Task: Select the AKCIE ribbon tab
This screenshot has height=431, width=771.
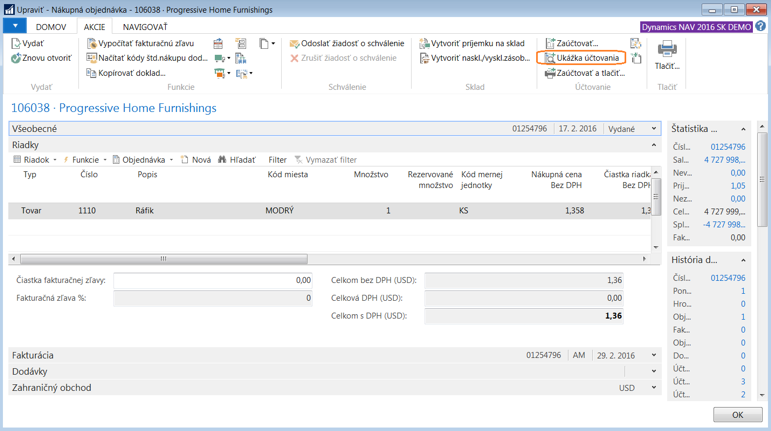Action: 94,27
